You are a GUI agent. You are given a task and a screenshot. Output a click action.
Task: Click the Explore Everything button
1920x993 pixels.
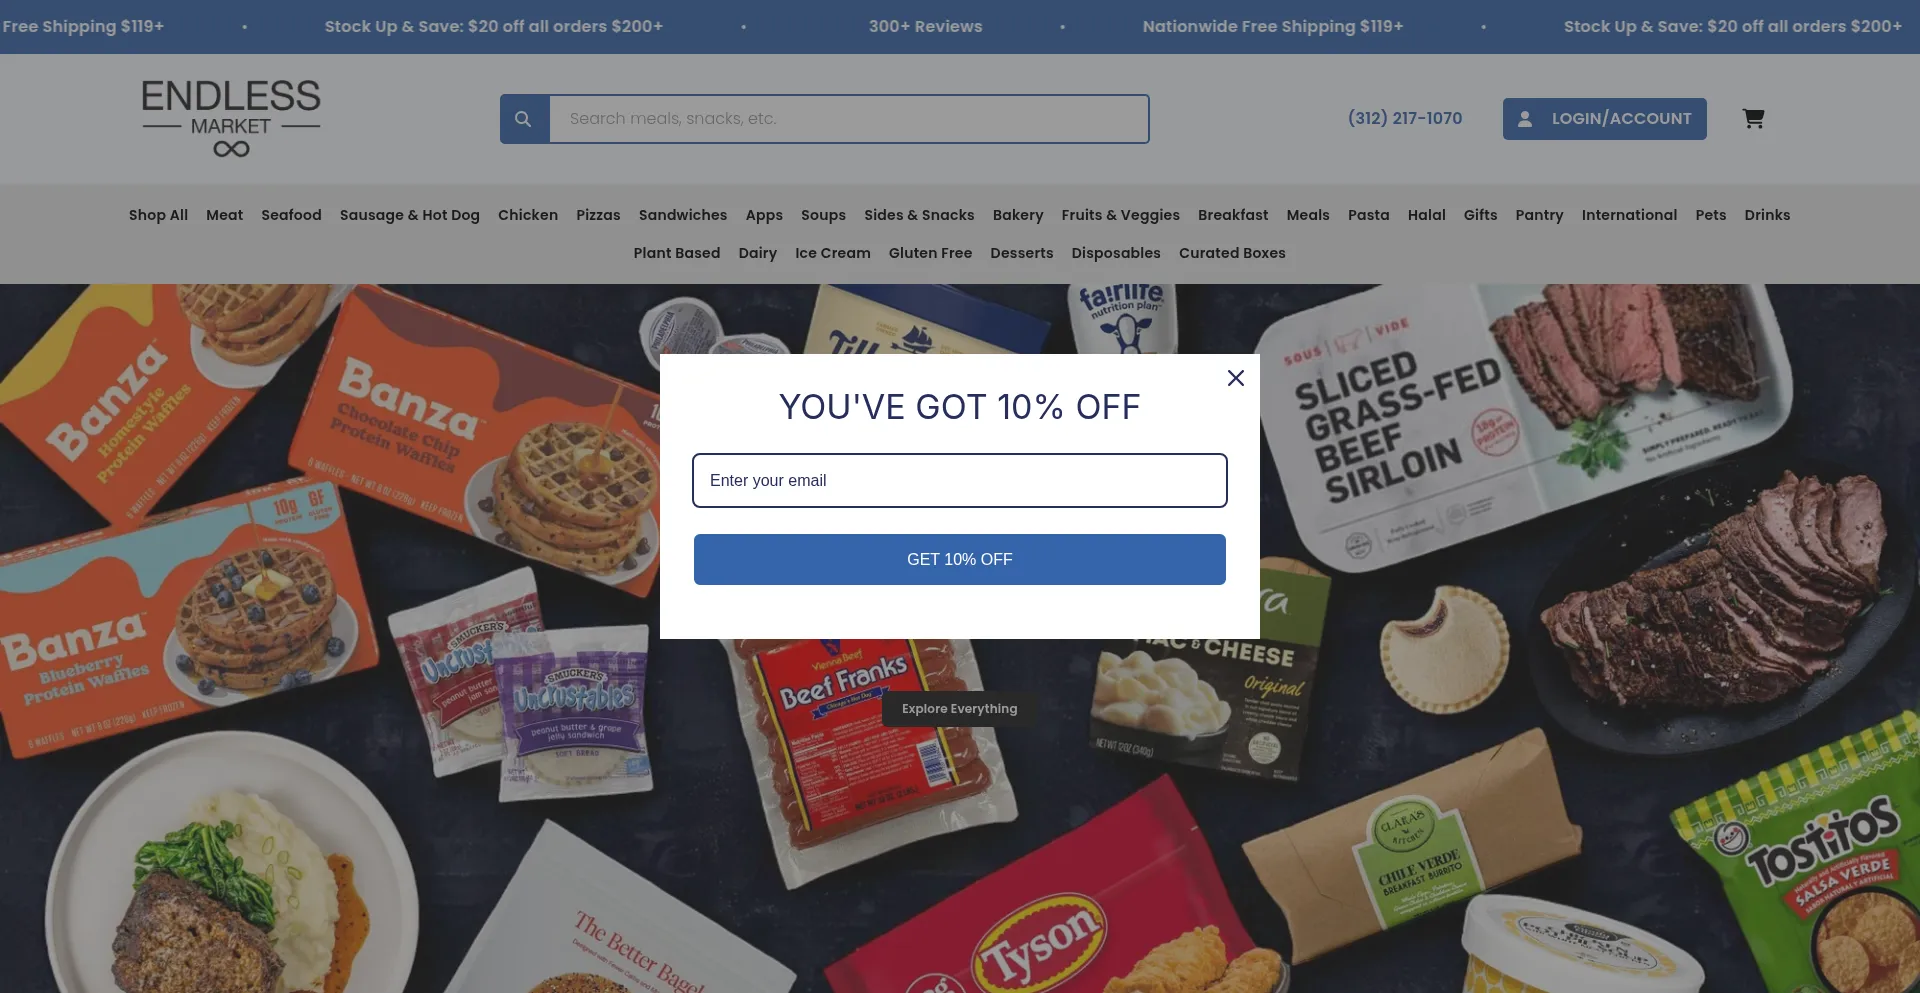point(960,709)
